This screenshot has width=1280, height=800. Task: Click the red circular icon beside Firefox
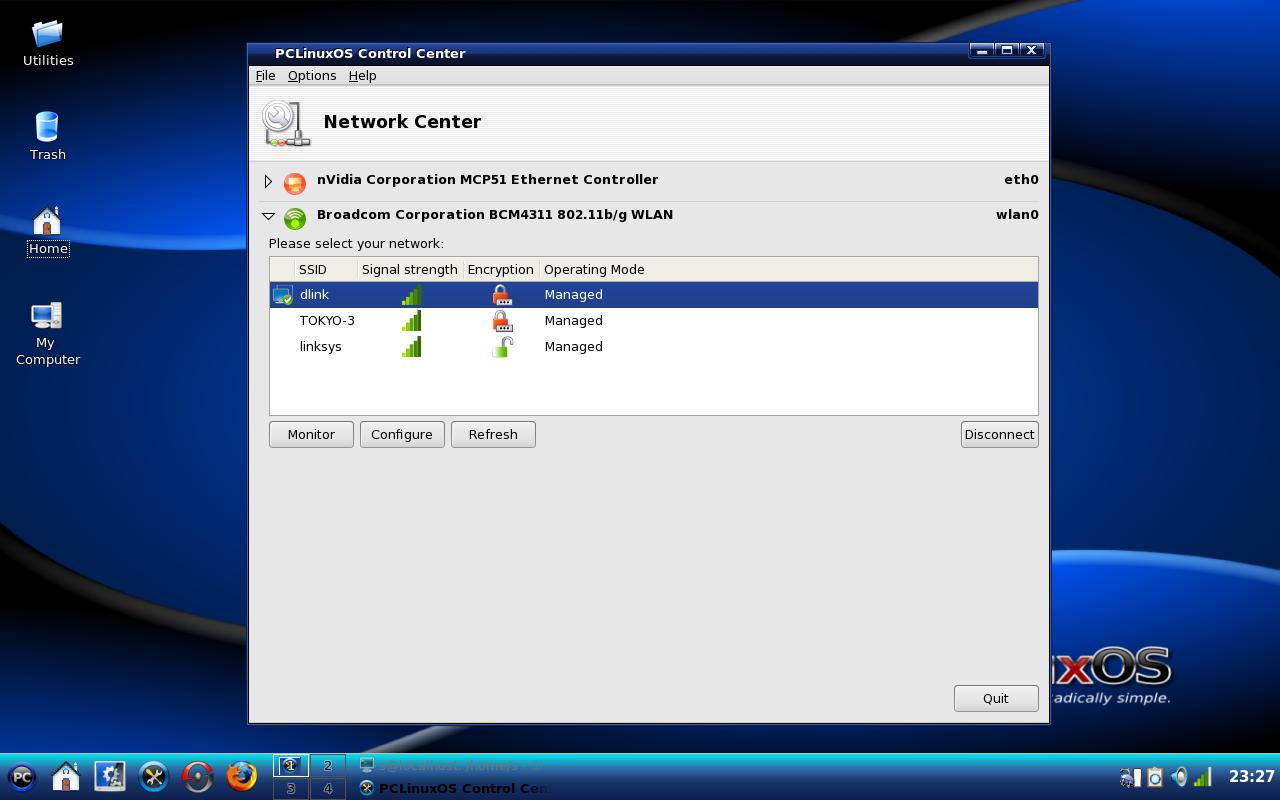pyautogui.click(x=198, y=776)
